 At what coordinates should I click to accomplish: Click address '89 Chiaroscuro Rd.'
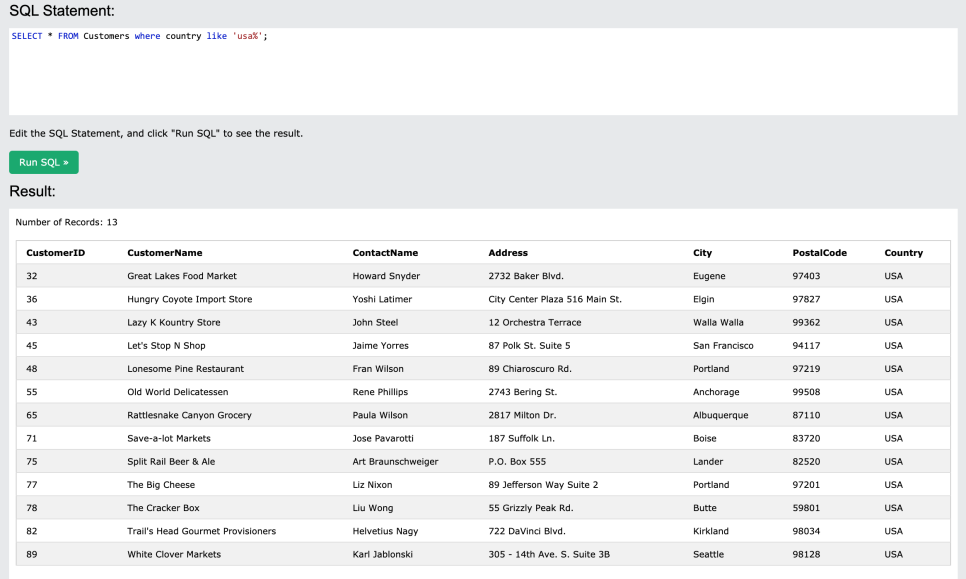[x=530, y=369]
